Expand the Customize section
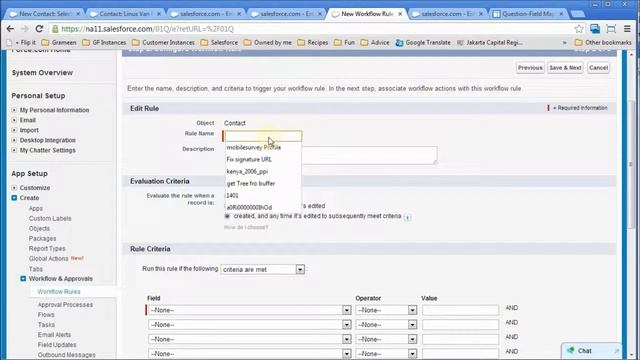The image size is (640, 360). point(14,188)
